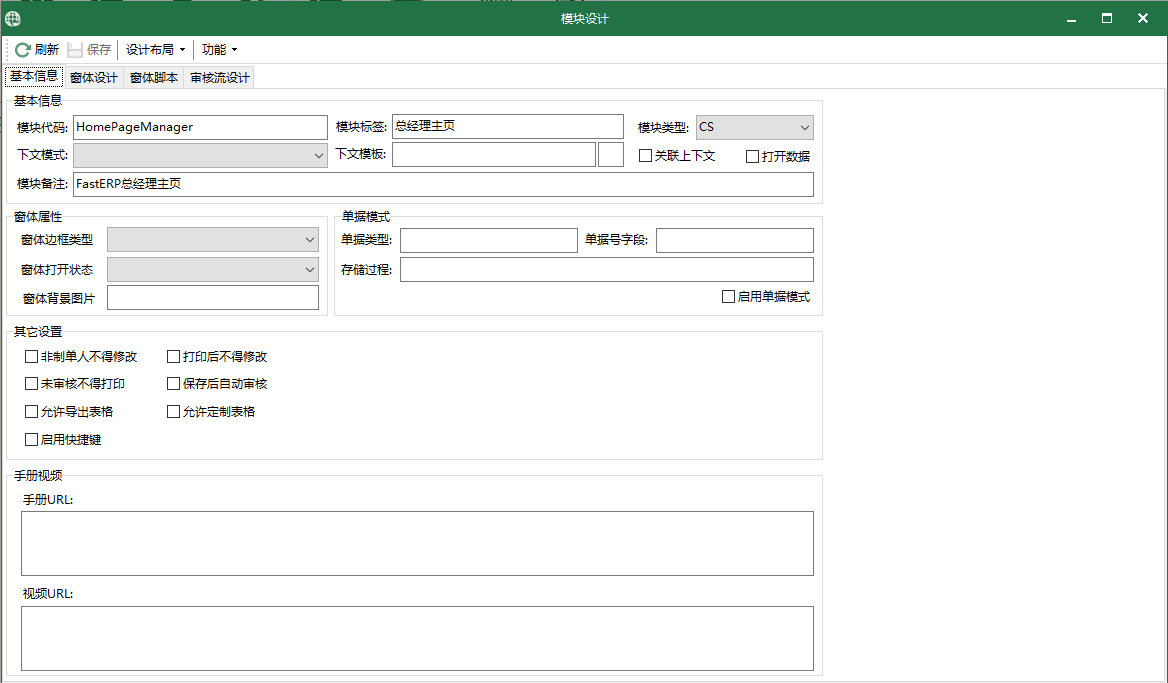
Task: Click the 单据类型 input field
Action: click(489, 241)
